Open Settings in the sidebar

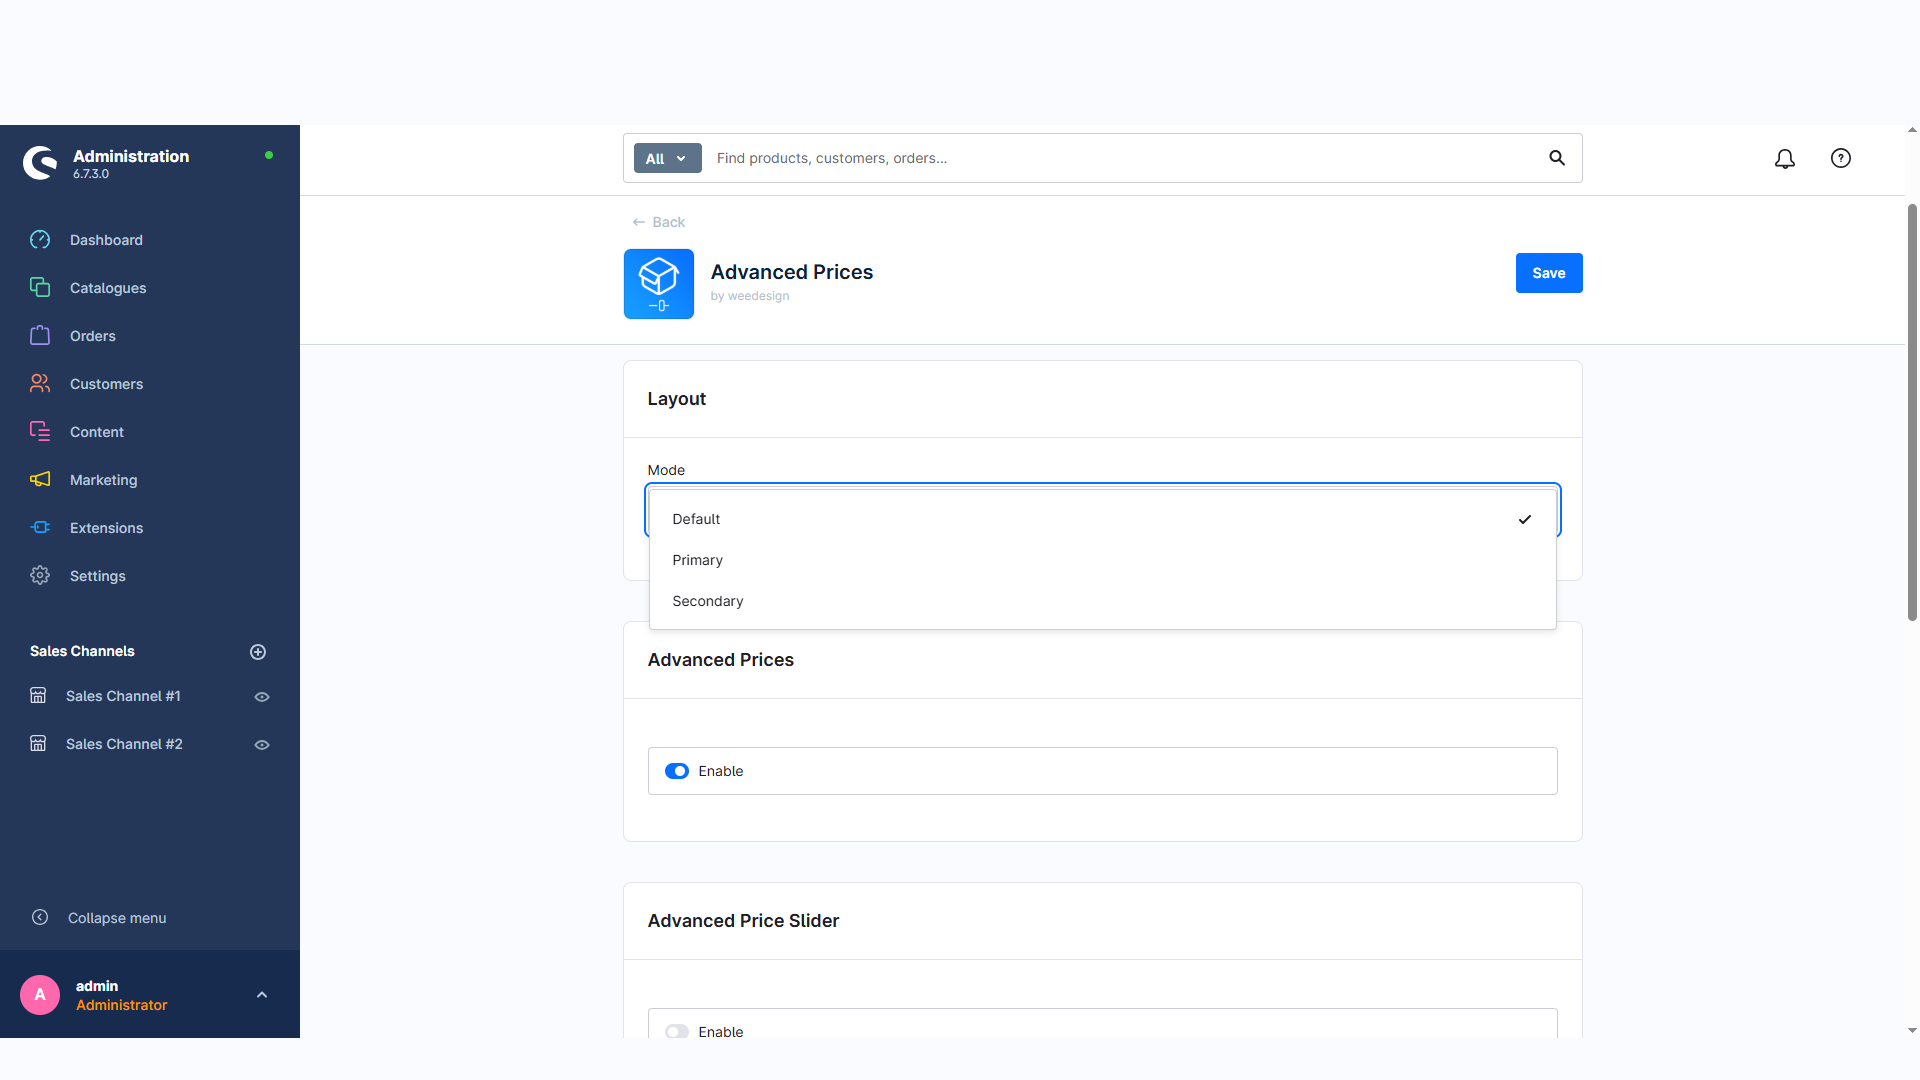(97, 576)
